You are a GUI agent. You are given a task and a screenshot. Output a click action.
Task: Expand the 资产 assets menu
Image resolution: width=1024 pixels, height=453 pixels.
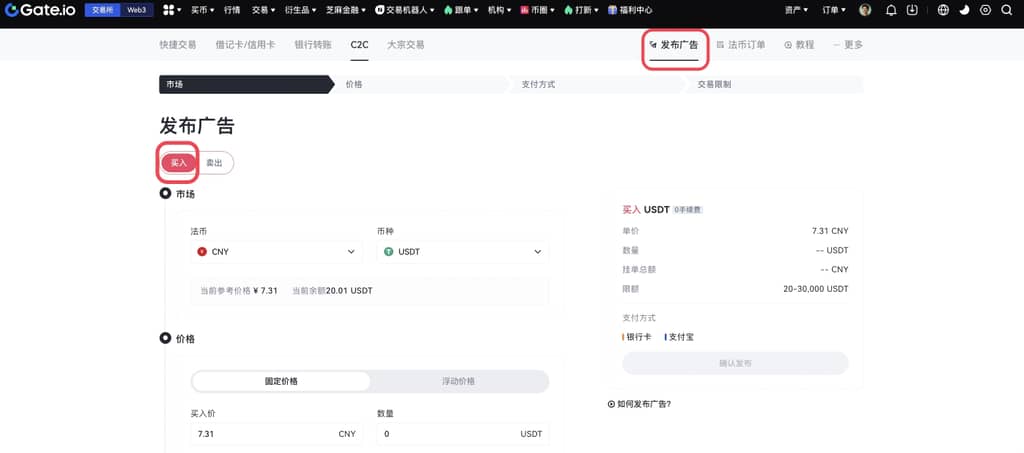click(796, 10)
